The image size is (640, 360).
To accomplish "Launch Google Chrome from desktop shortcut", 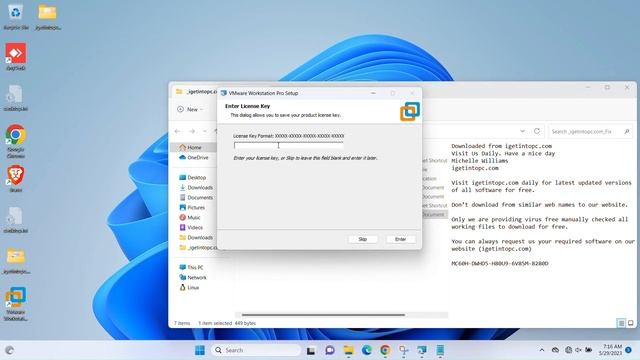I will tap(16, 141).
